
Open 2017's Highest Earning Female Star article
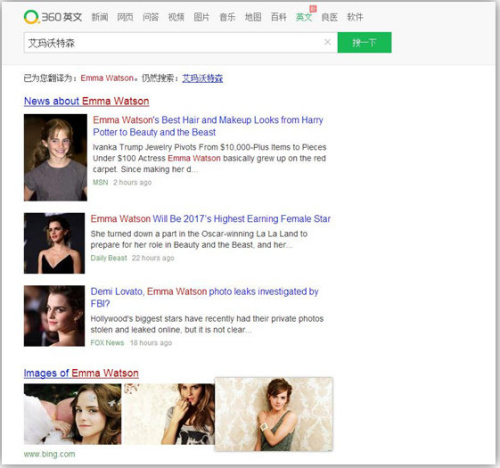point(211,219)
